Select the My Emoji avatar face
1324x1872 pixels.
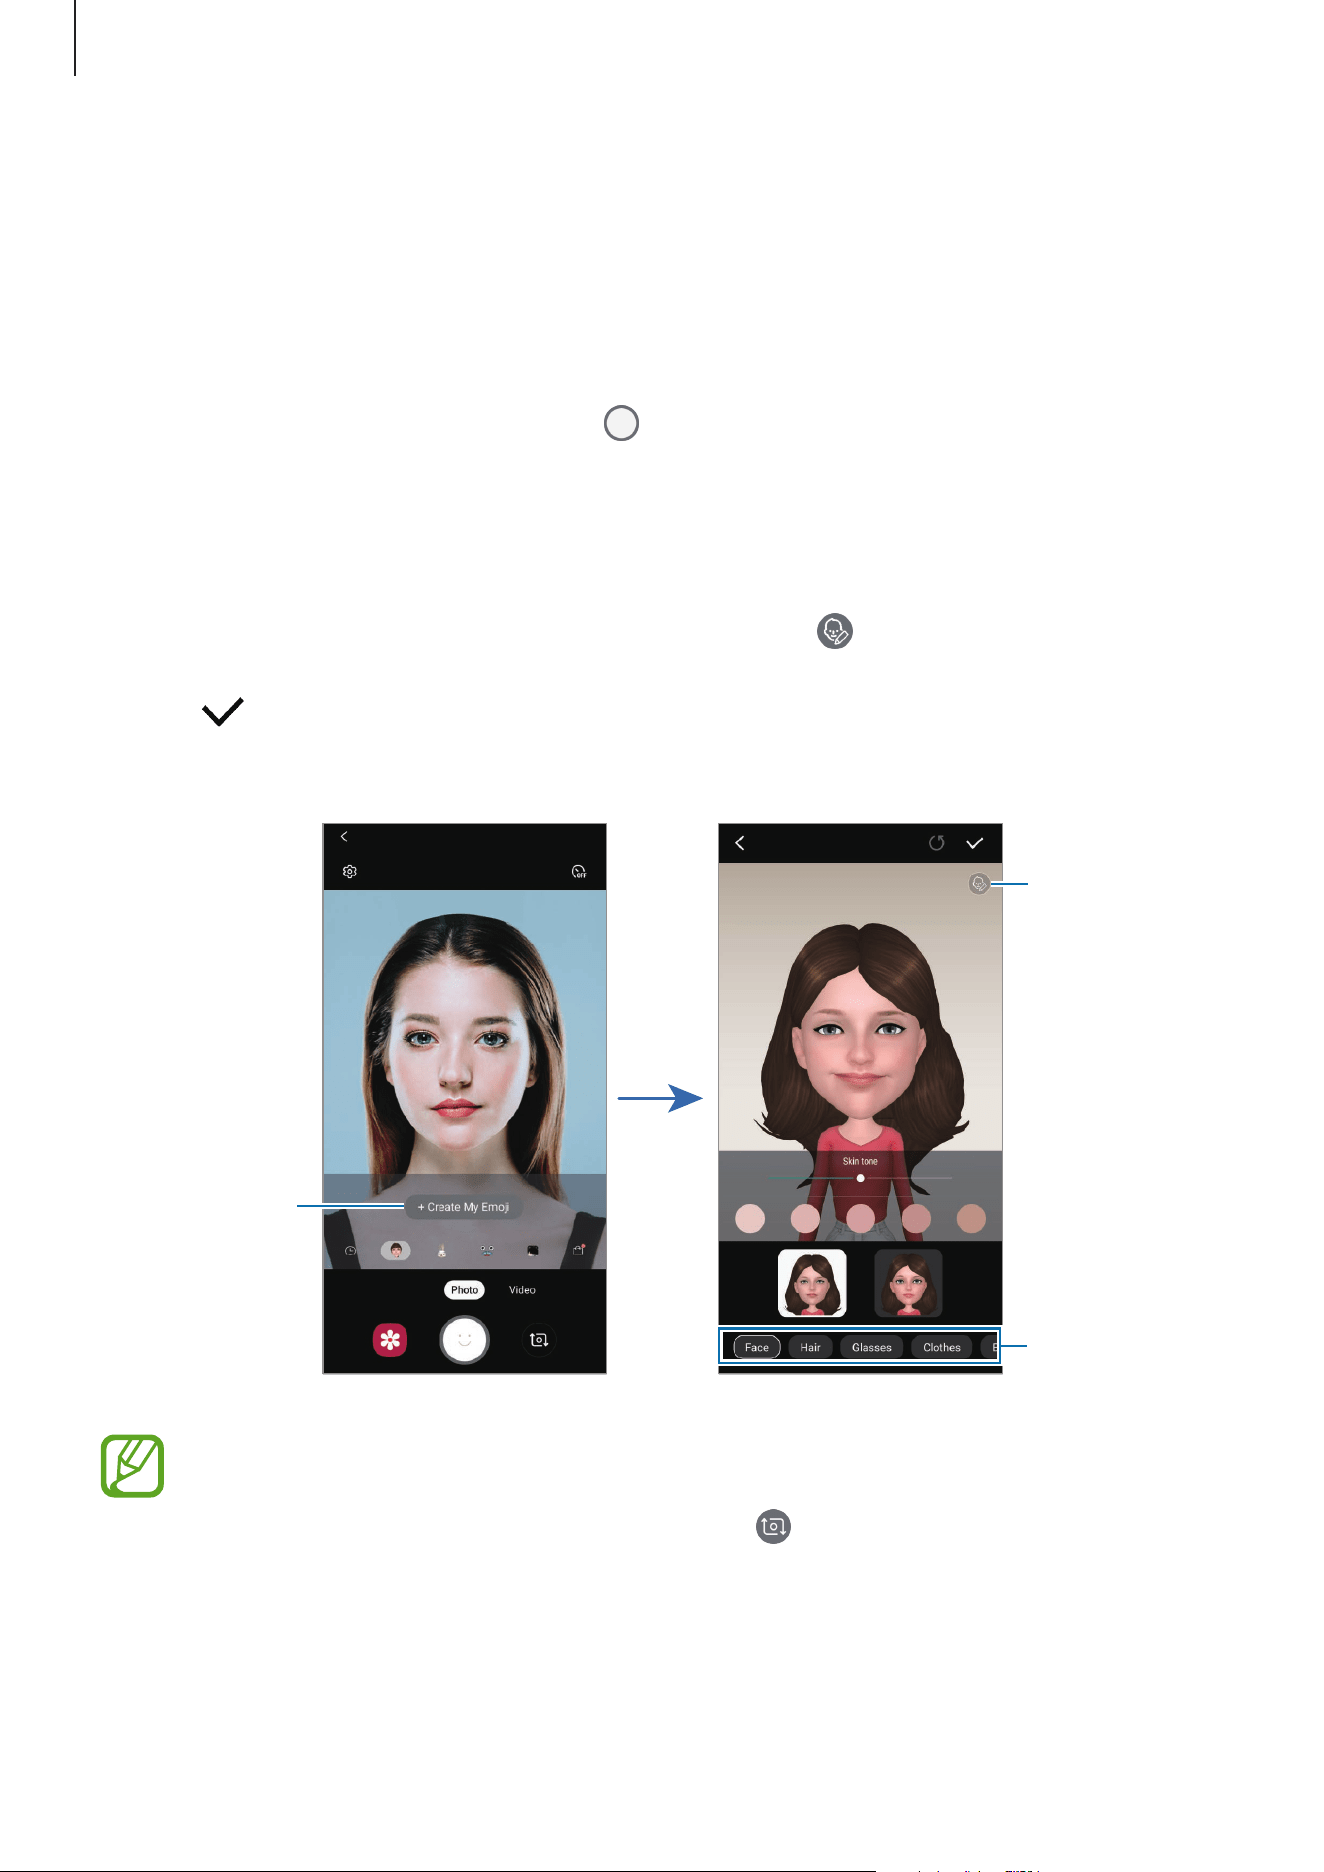(396, 1250)
